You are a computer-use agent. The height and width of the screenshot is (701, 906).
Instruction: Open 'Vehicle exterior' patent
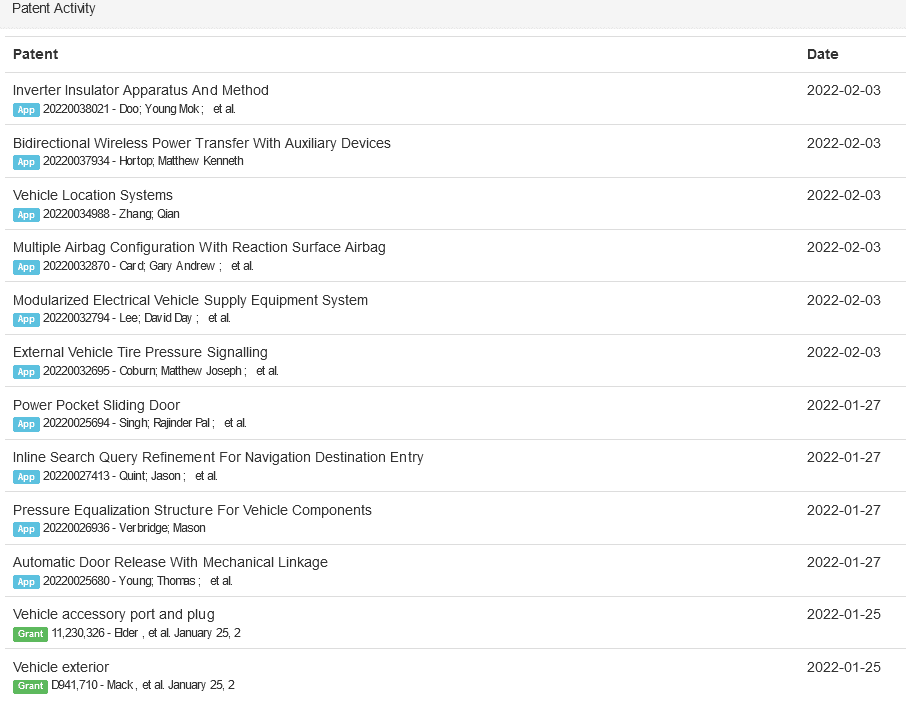[x=61, y=667]
